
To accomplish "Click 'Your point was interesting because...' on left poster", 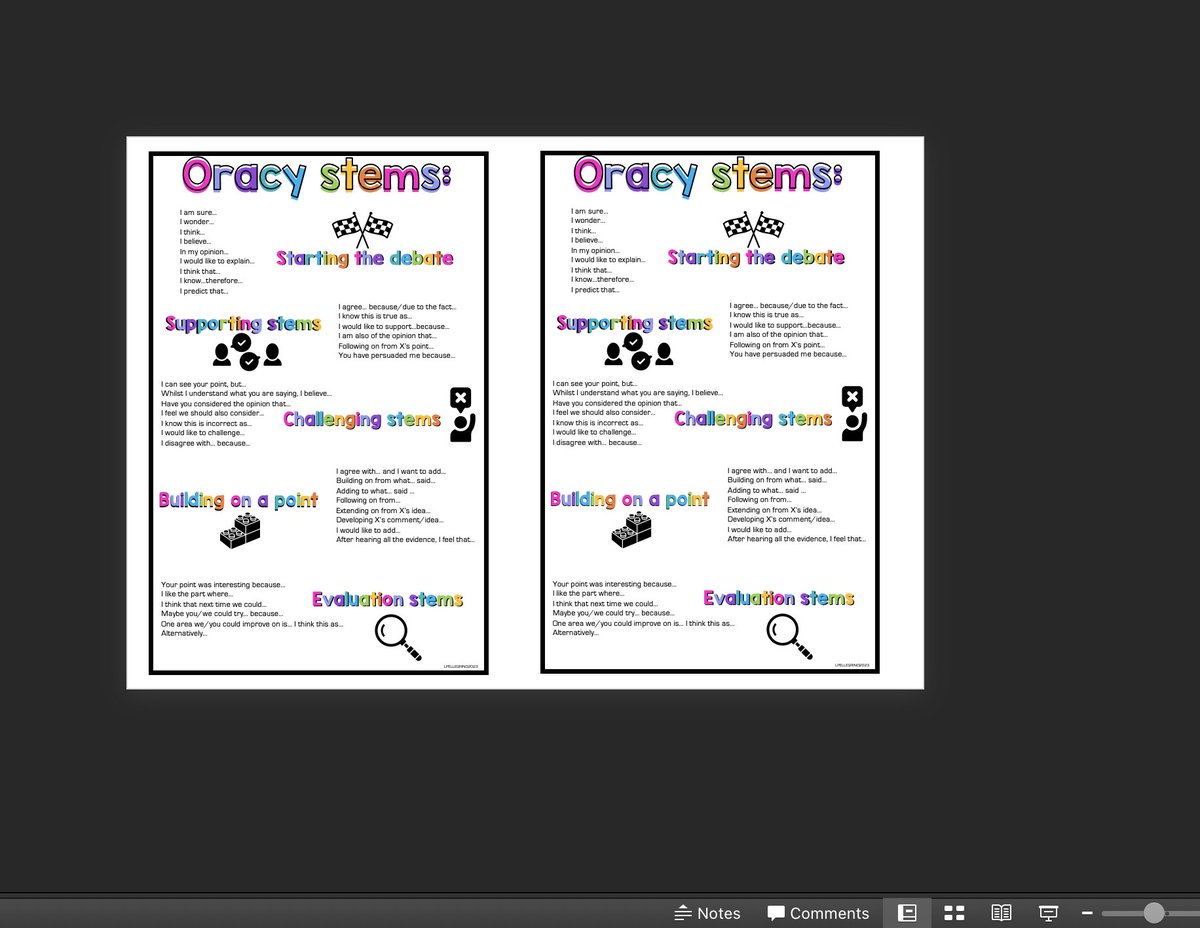I will click(223, 584).
